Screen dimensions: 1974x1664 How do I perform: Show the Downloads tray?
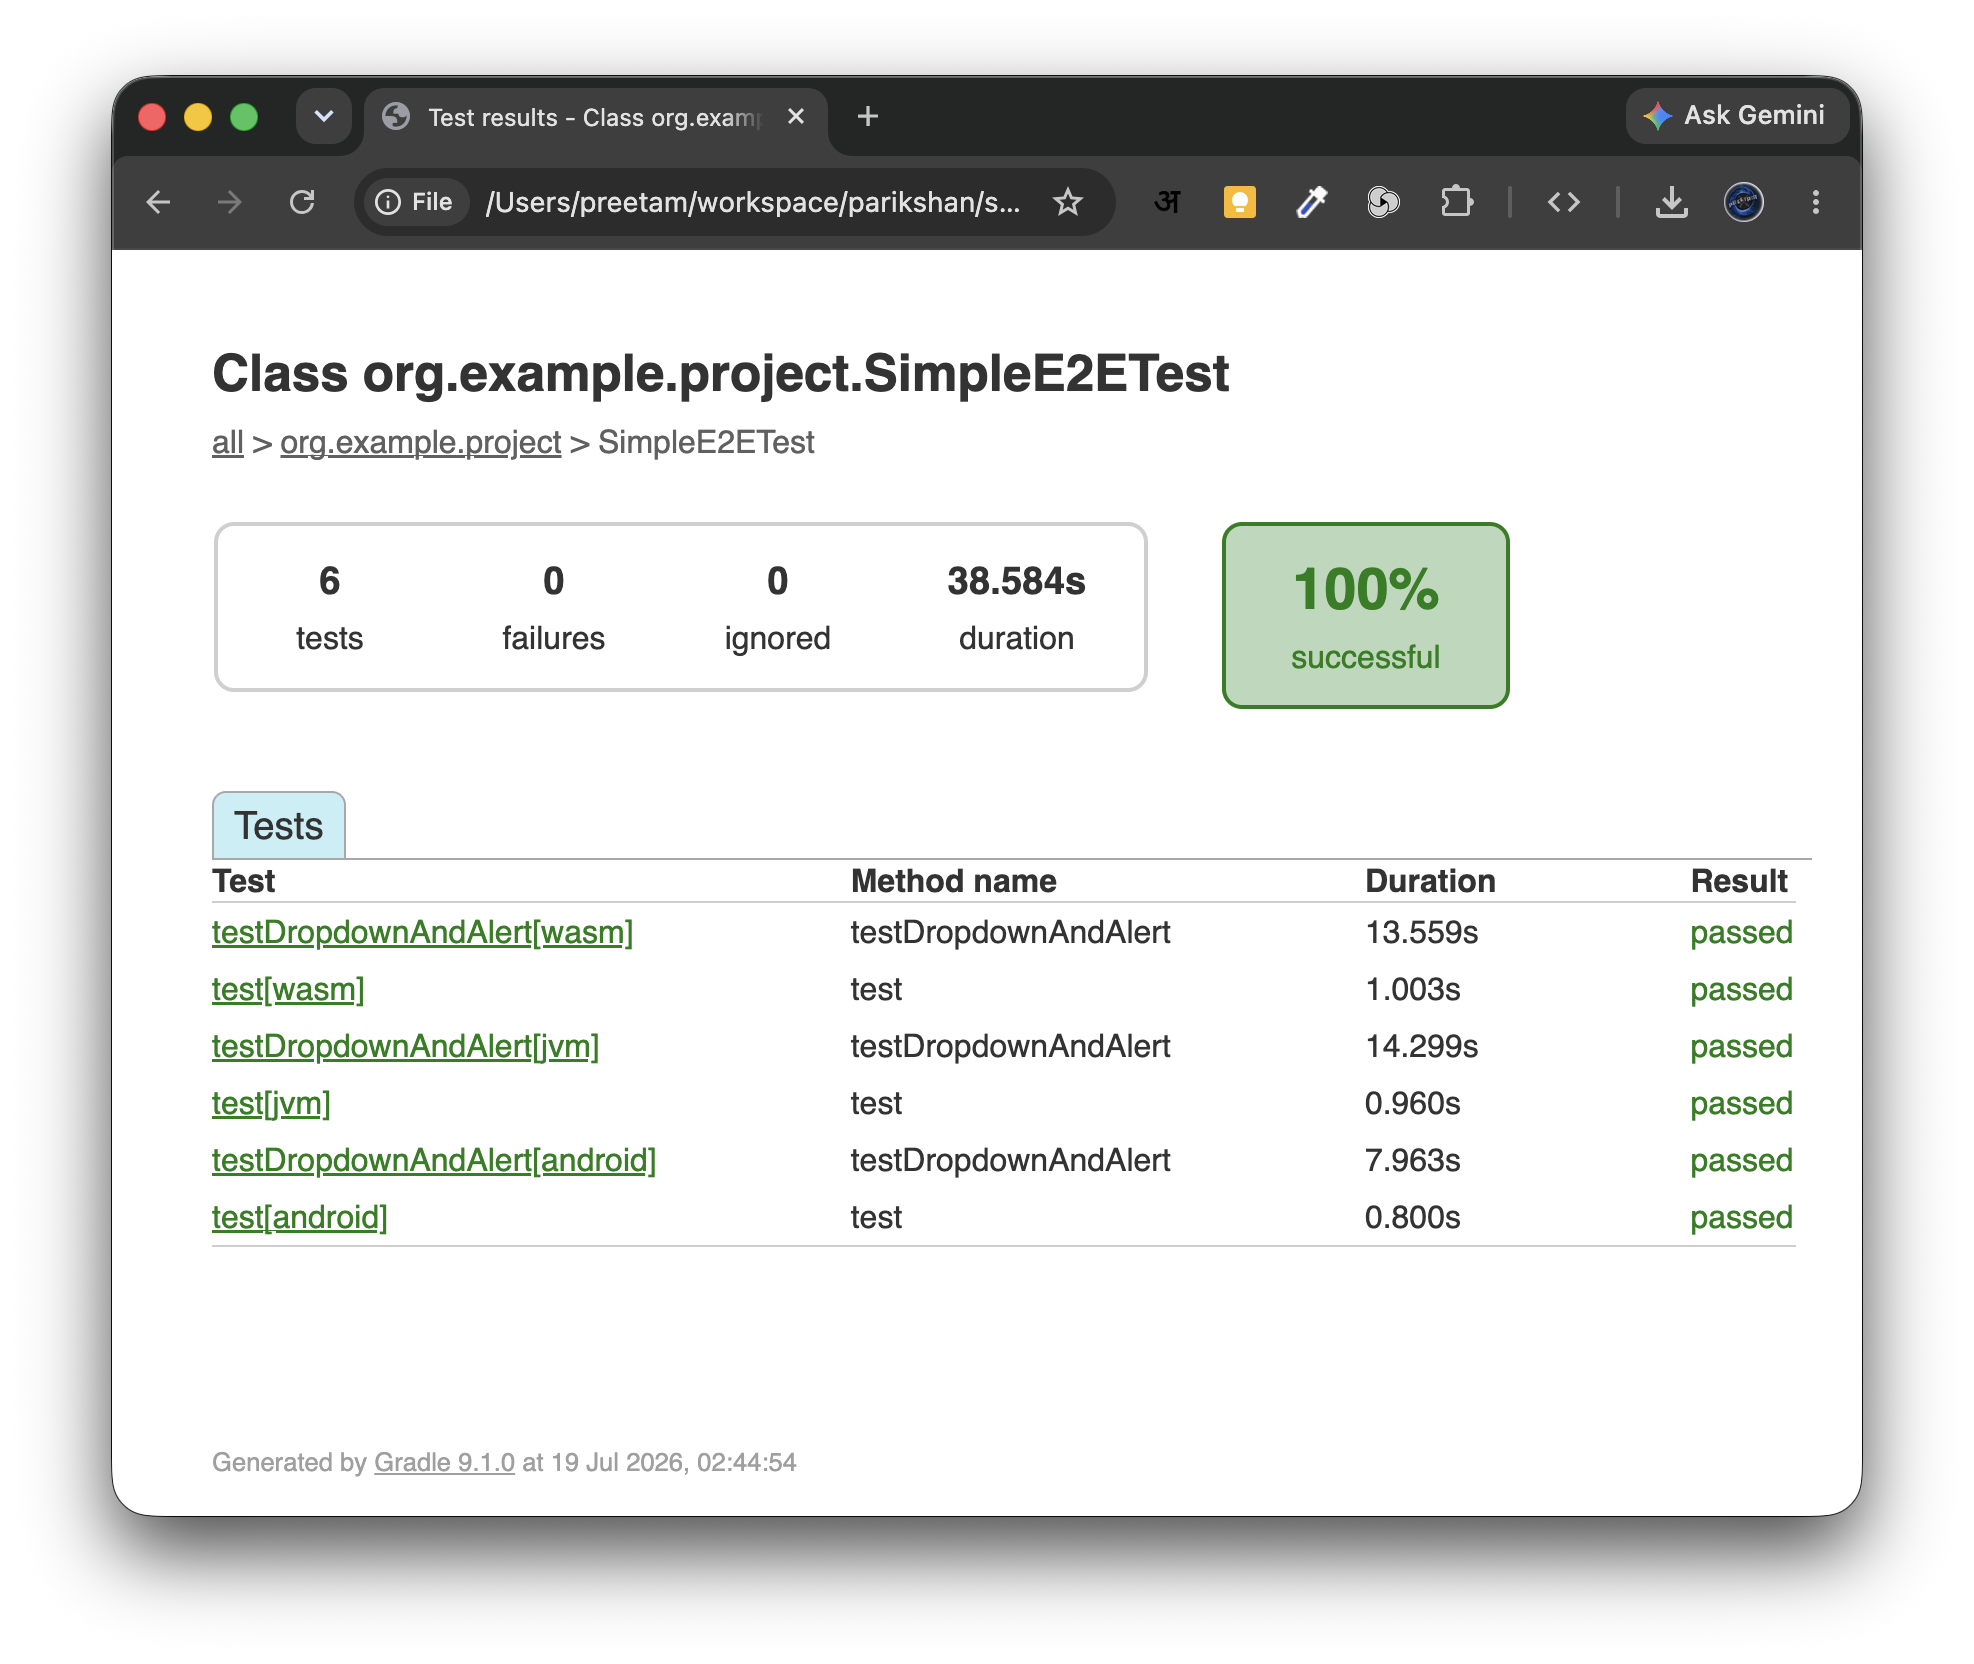click(1672, 203)
